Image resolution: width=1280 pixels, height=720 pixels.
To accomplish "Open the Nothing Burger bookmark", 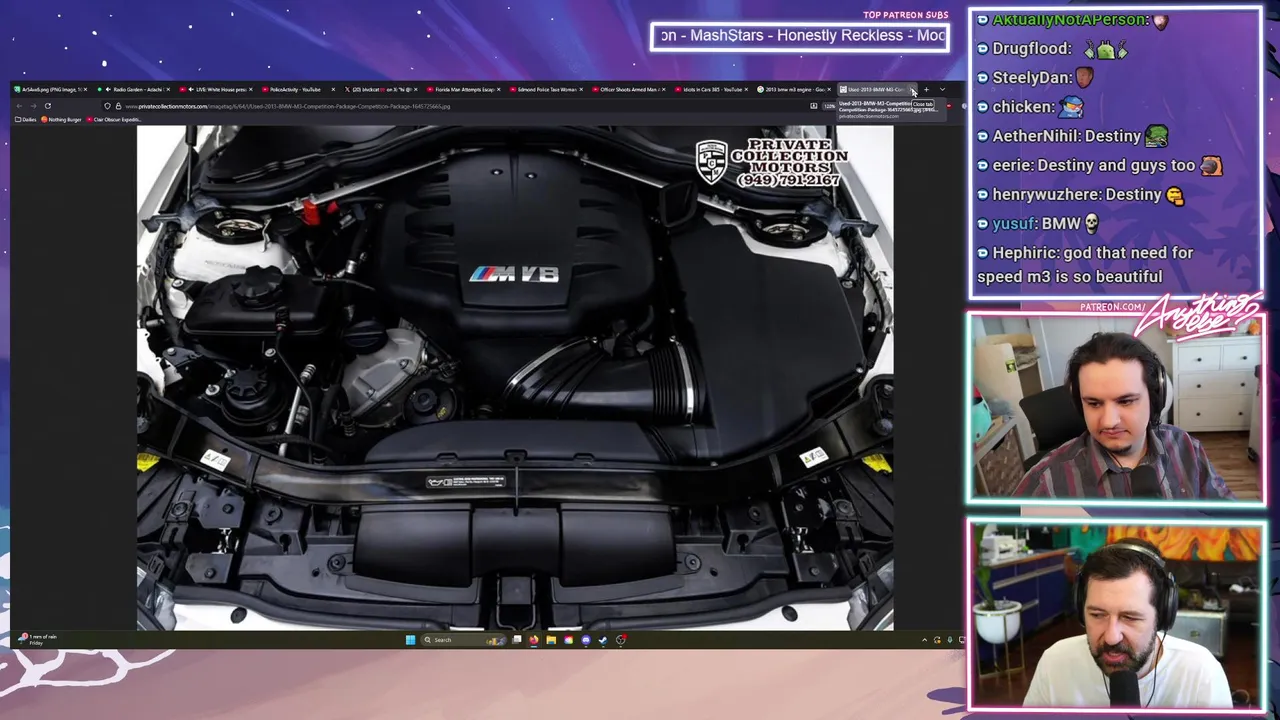I will pos(61,119).
